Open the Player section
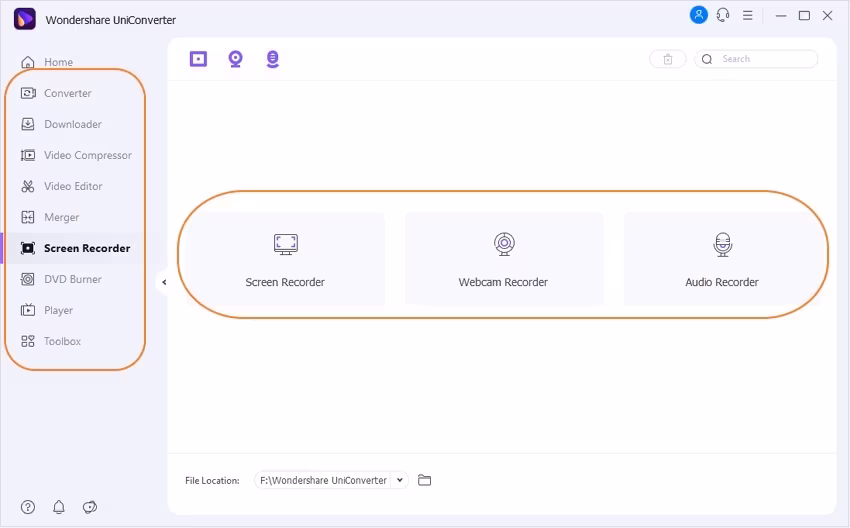The width and height of the screenshot is (850, 528). pyautogui.click(x=47, y=310)
